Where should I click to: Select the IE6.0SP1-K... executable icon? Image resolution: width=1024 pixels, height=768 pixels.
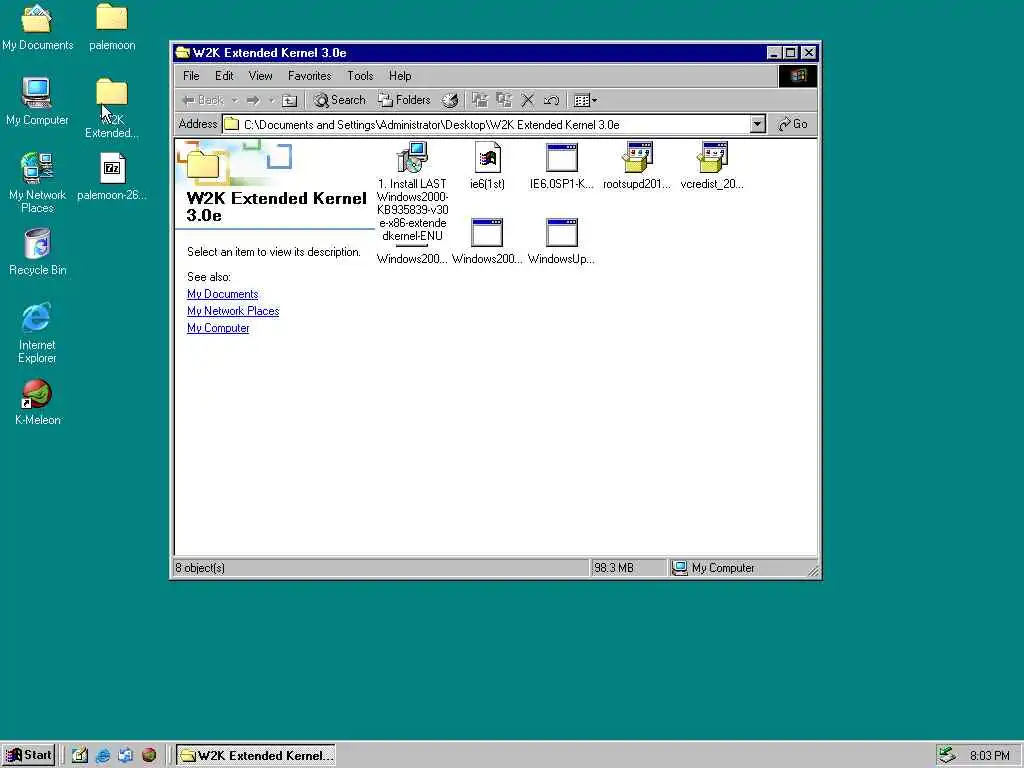click(x=562, y=157)
